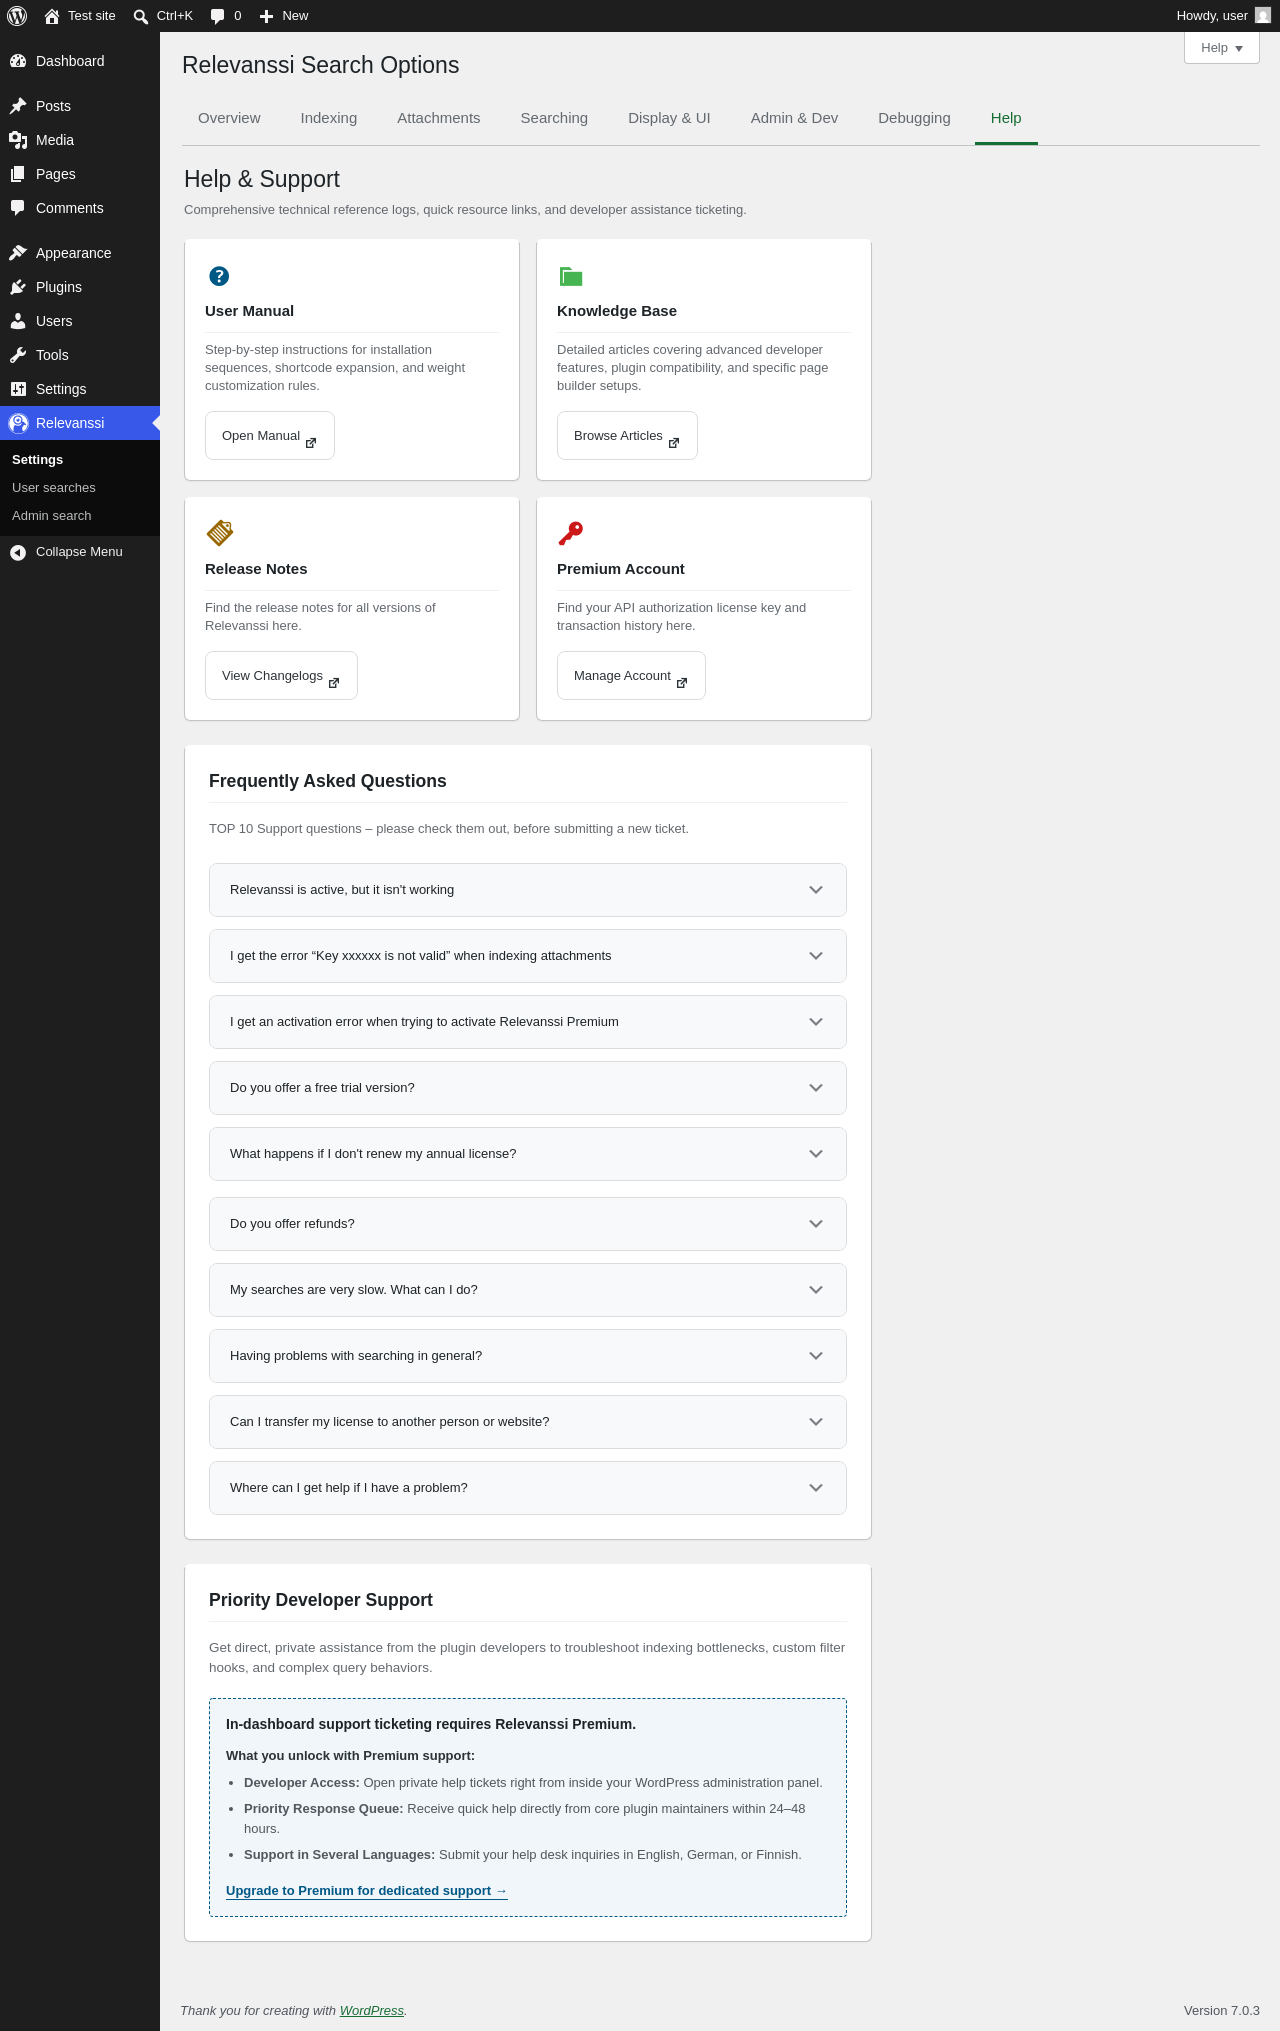
Task: Click the New label in admin bar
Action: (x=295, y=16)
